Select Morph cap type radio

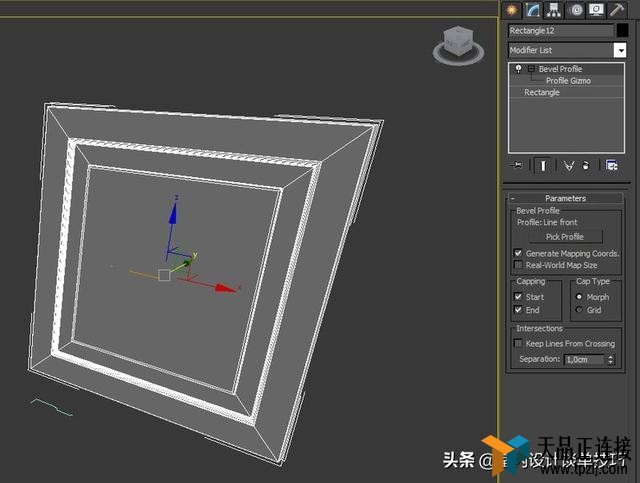pyautogui.click(x=579, y=297)
